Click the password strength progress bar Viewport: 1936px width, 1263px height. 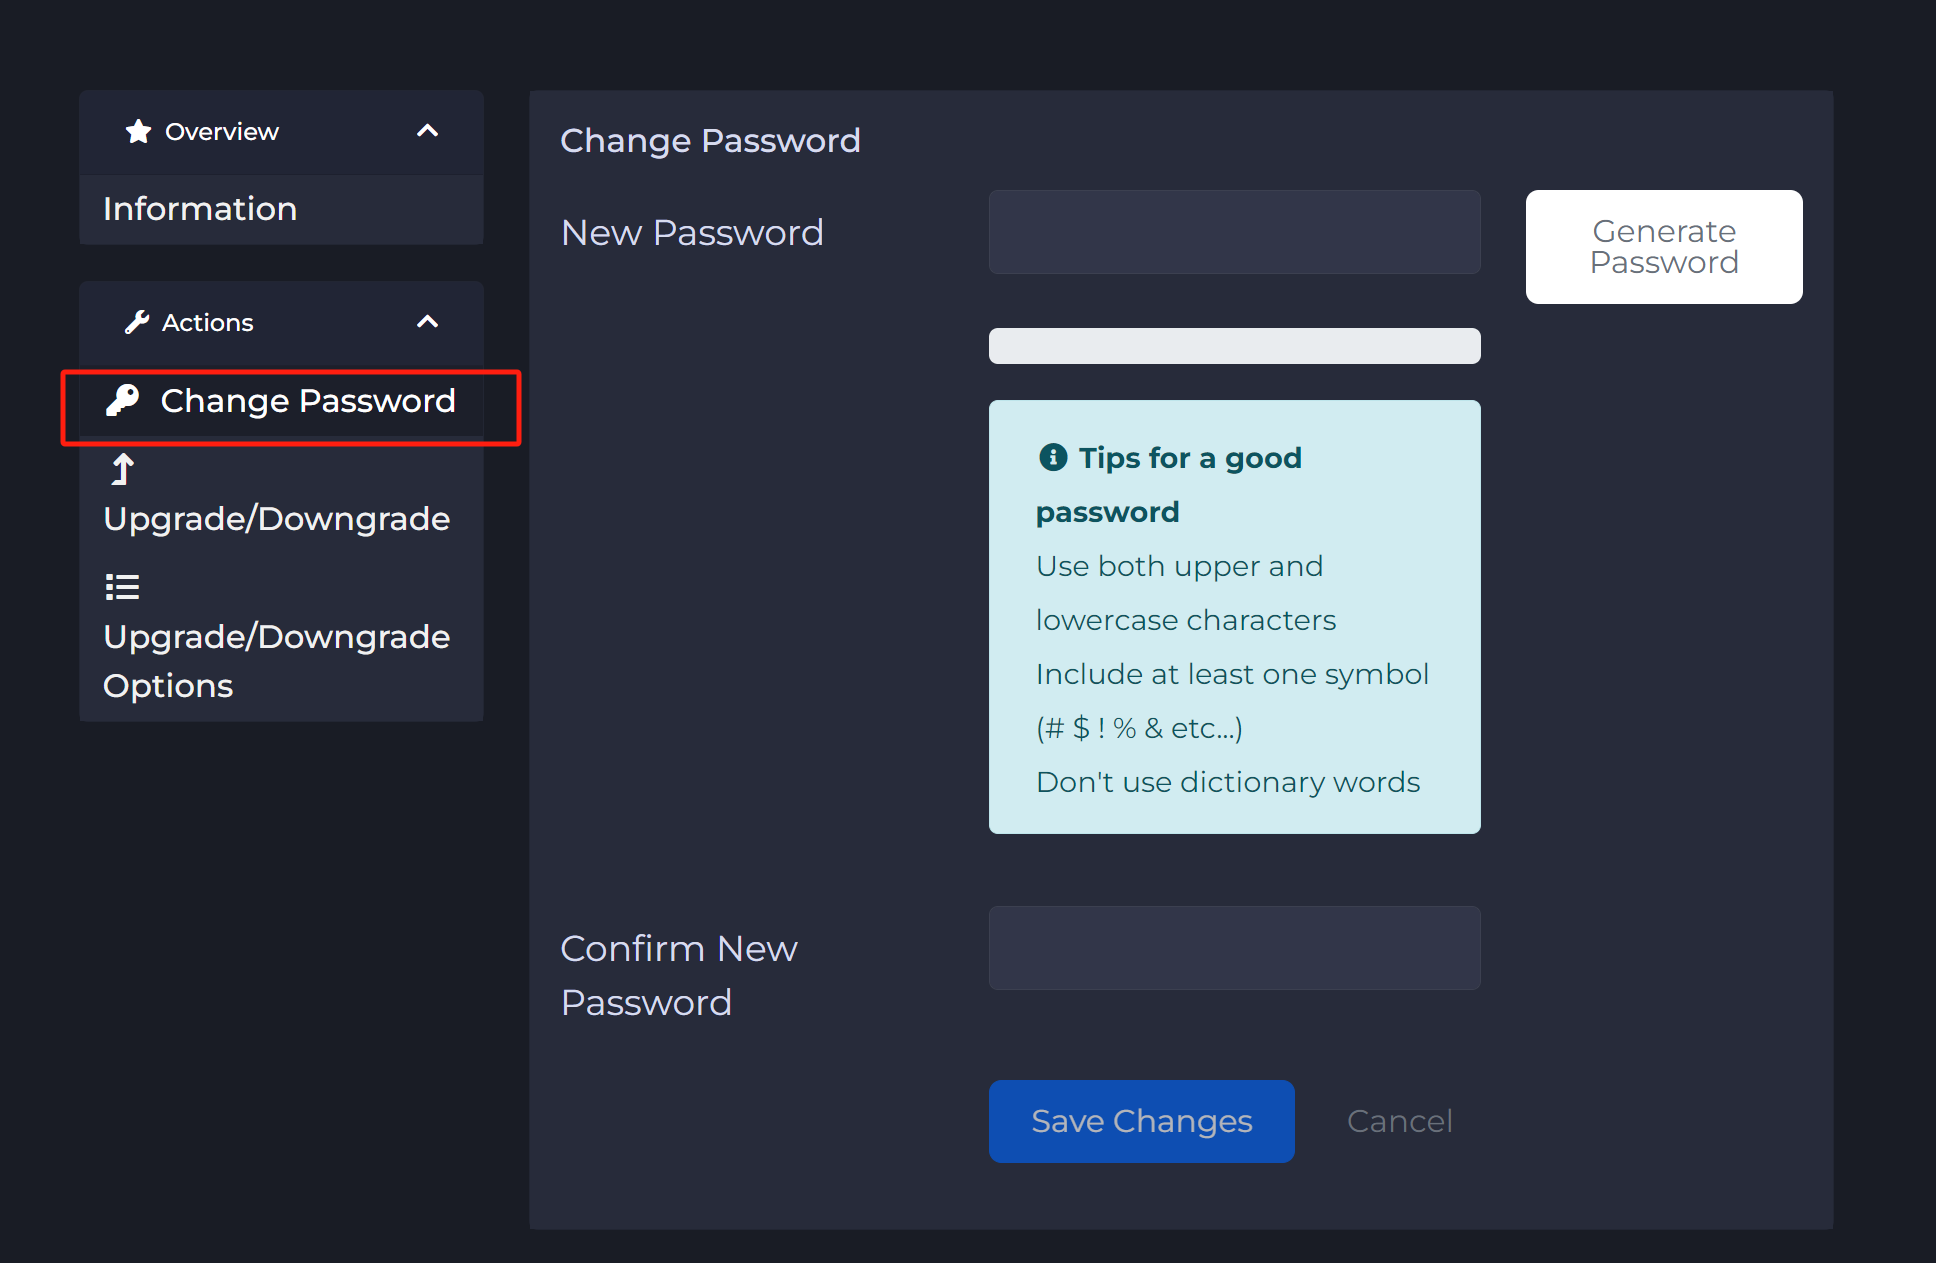coord(1235,346)
